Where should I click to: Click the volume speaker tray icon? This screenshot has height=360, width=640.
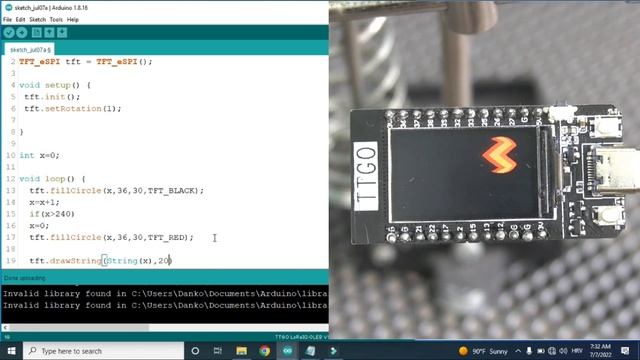tap(563, 351)
